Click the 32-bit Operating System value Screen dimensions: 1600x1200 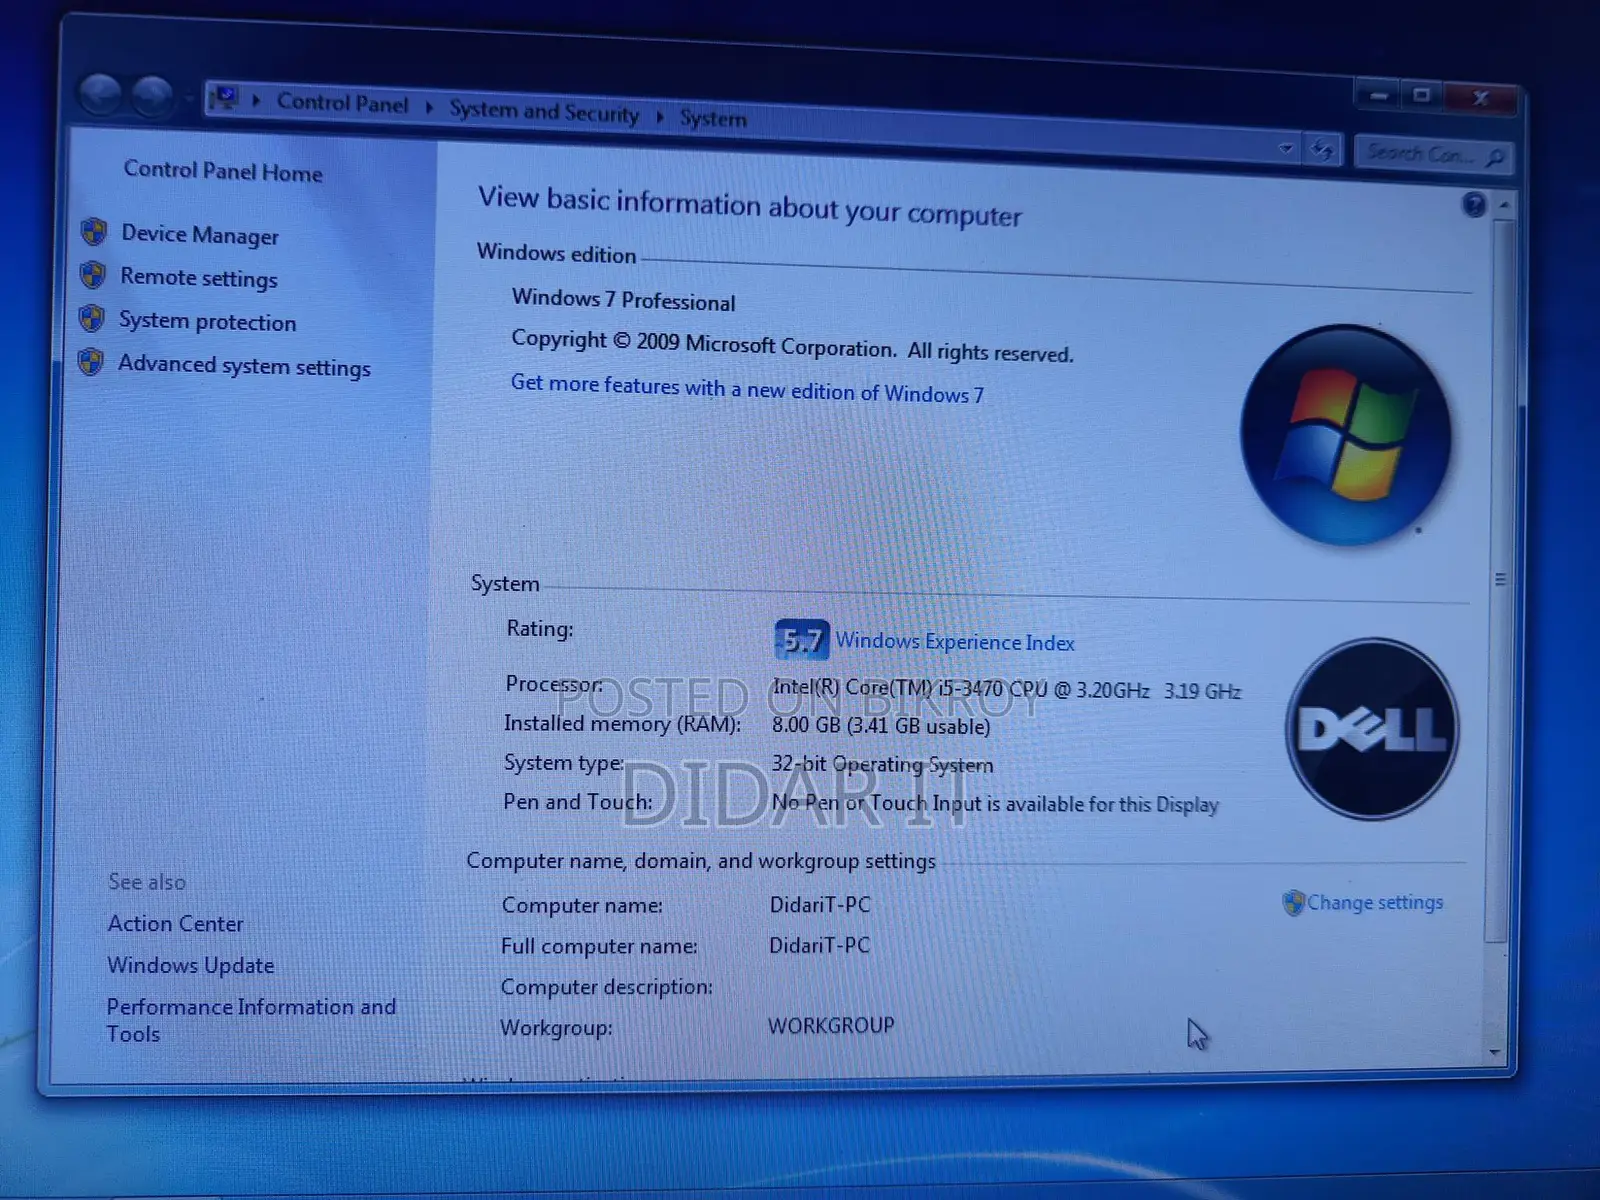click(x=882, y=765)
